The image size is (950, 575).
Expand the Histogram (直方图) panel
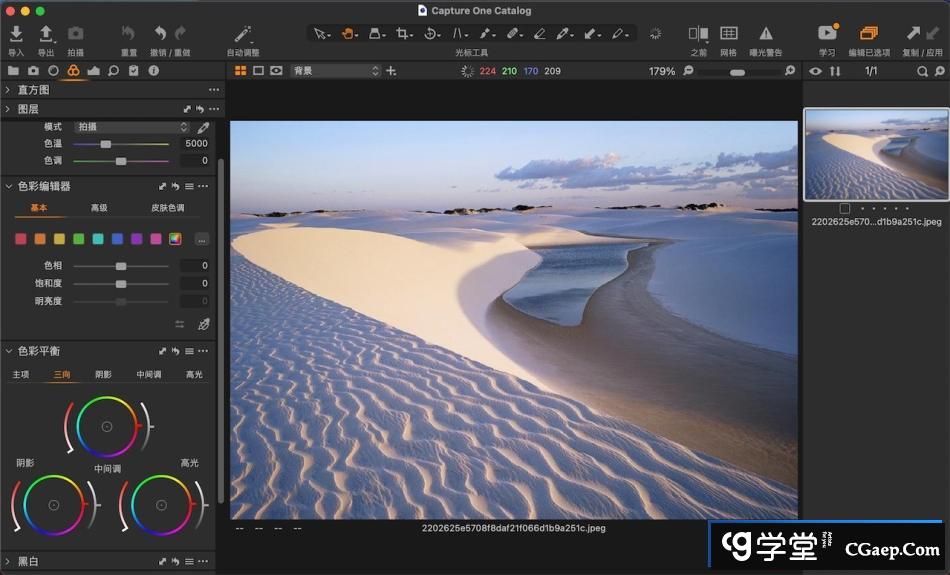click(9, 90)
